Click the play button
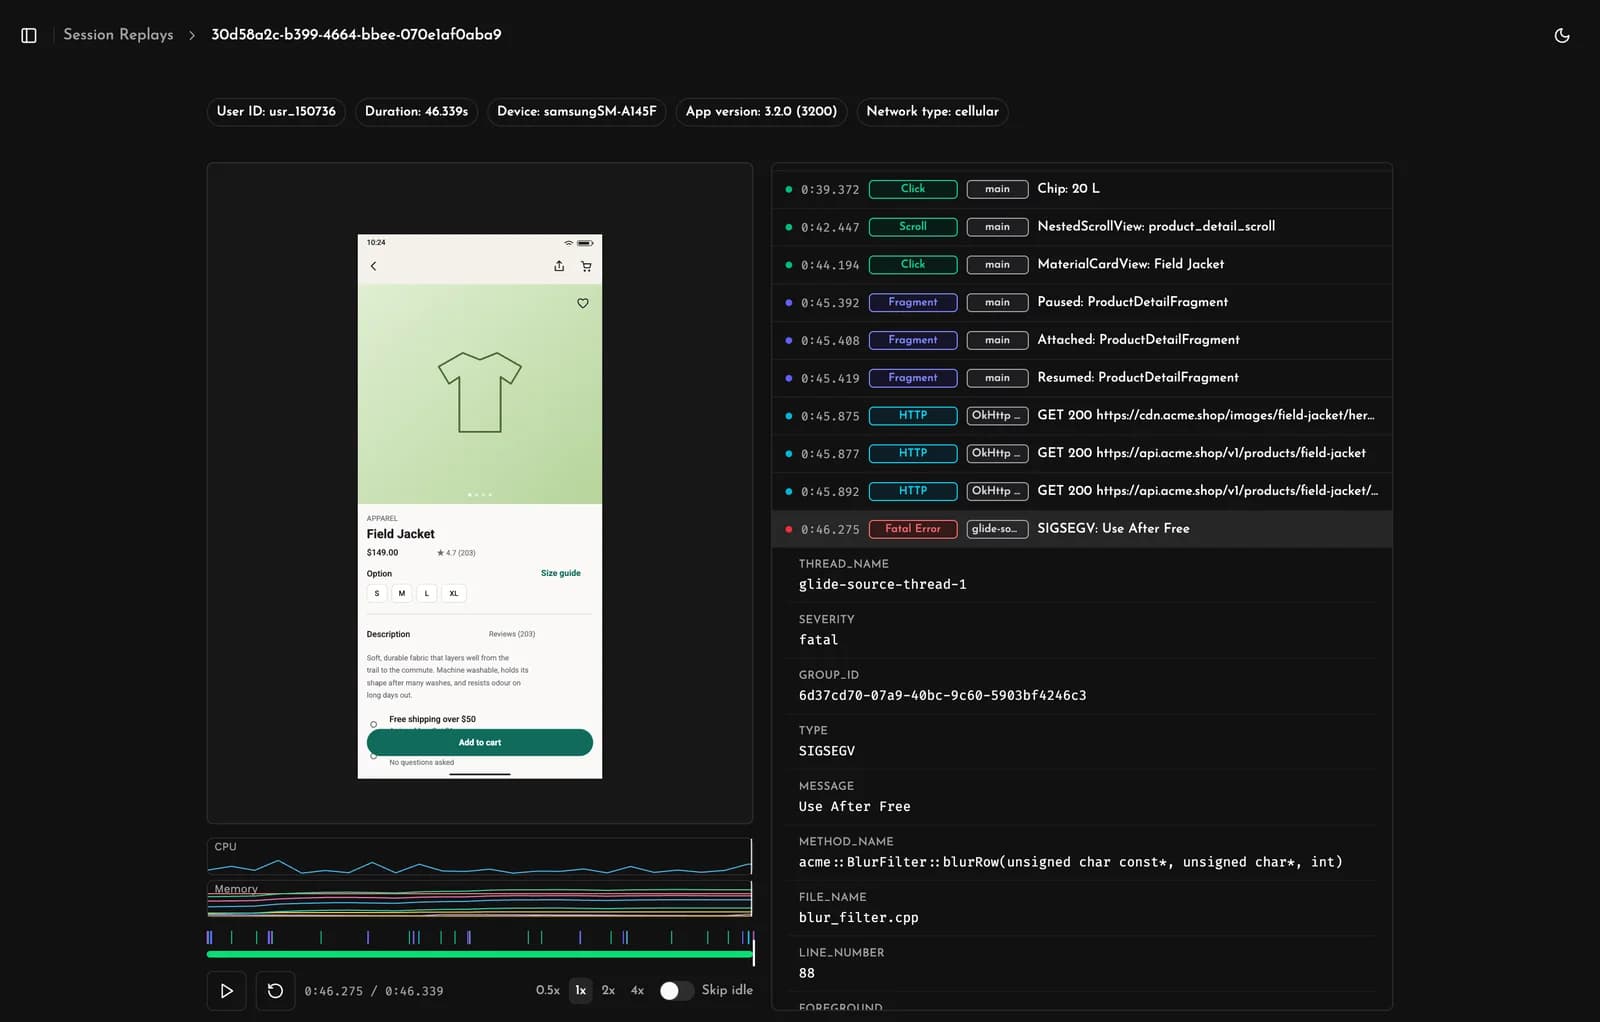Image resolution: width=1600 pixels, height=1022 pixels. pyautogui.click(x=227, y=991)
